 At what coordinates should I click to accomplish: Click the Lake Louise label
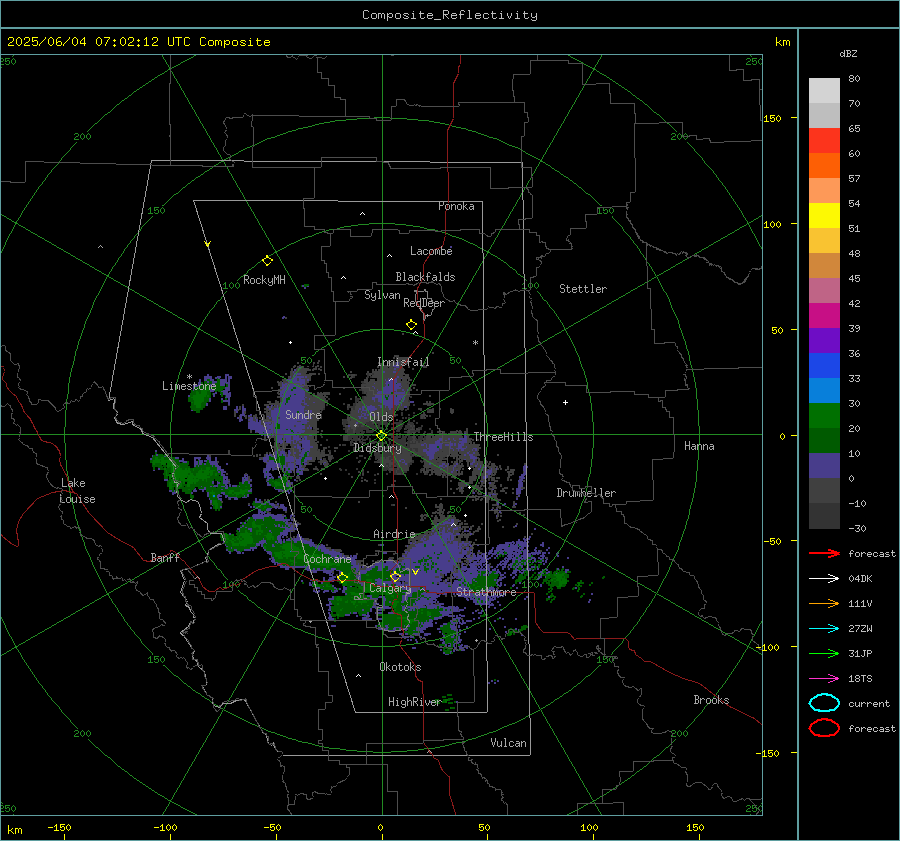[x=77, y=491]
